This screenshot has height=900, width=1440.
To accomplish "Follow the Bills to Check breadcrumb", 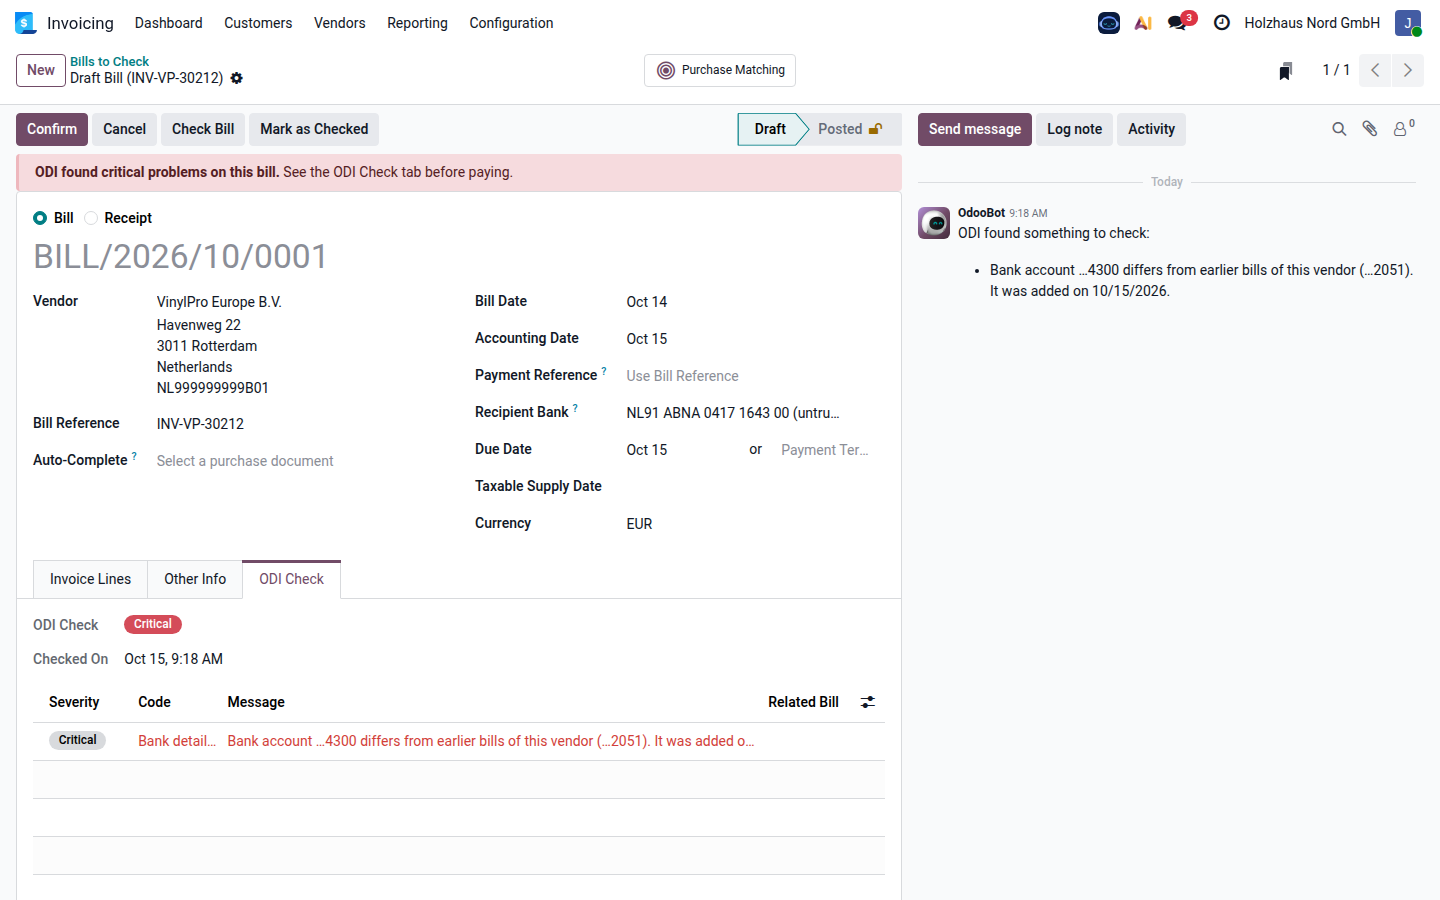I will pos(109,61).
